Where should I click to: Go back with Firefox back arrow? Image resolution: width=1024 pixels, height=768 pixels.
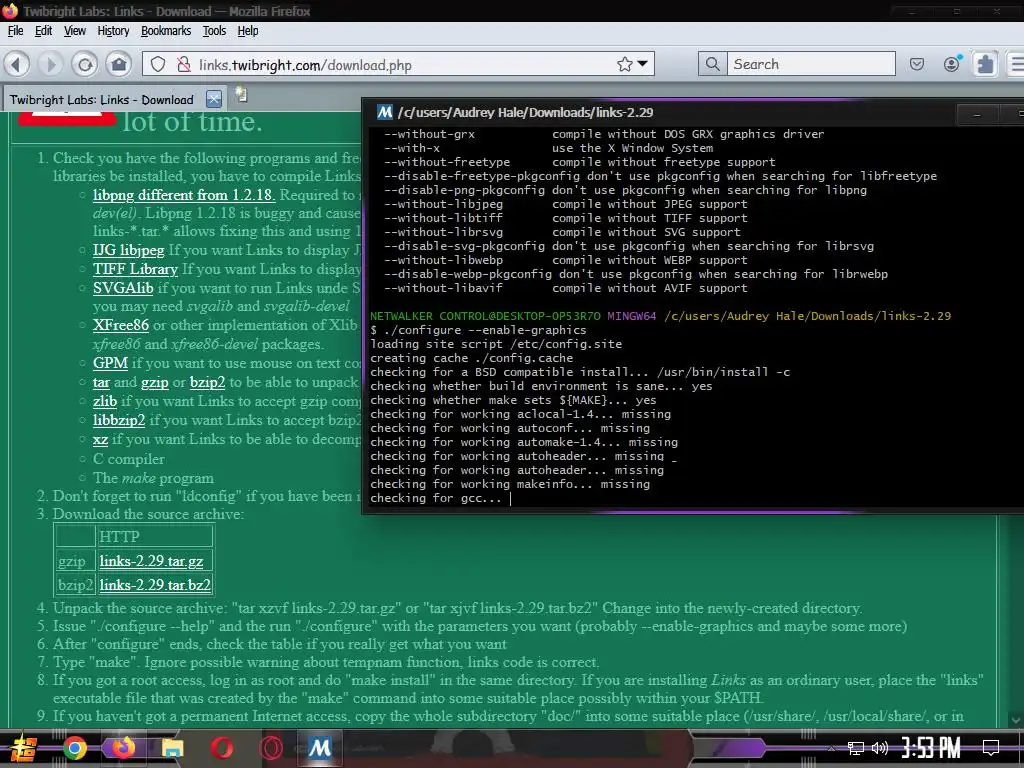(x=16, y=64)
